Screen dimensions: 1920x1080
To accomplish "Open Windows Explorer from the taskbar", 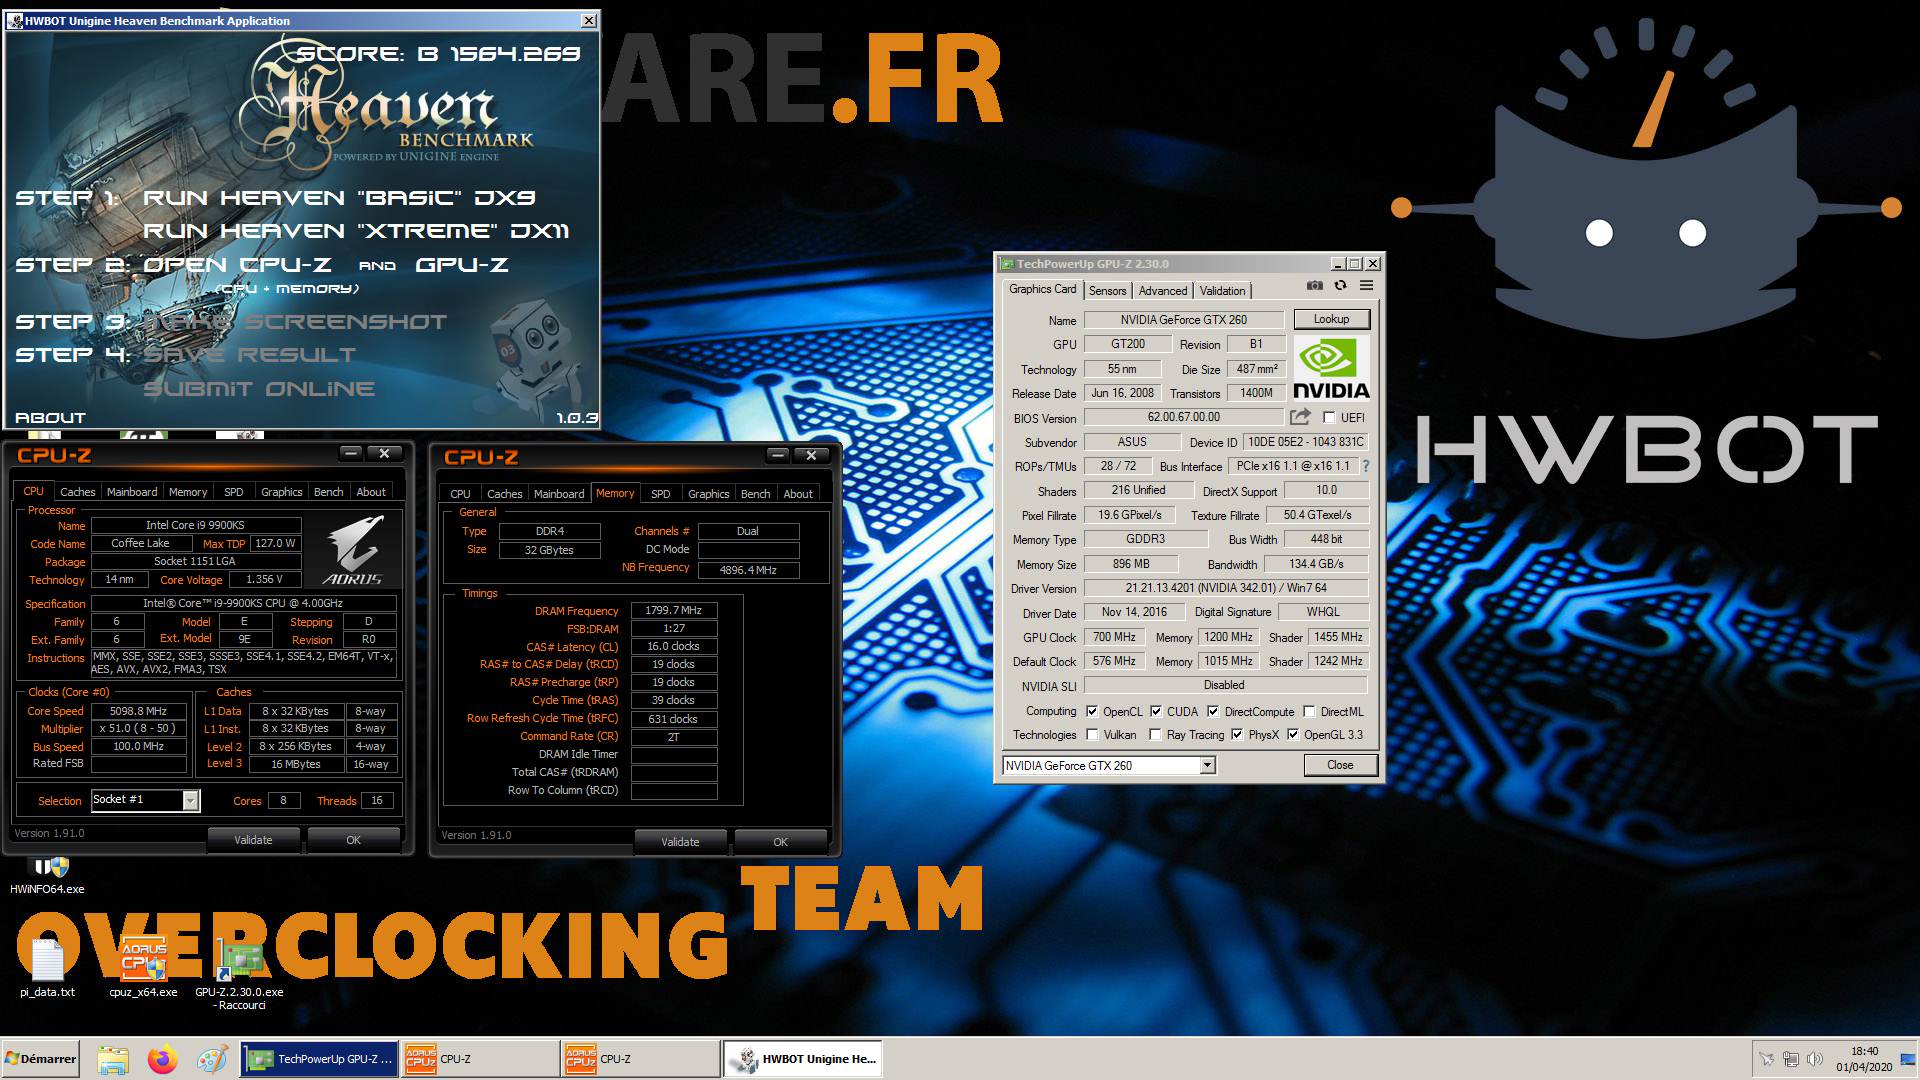I will (x=113, y=1059).
